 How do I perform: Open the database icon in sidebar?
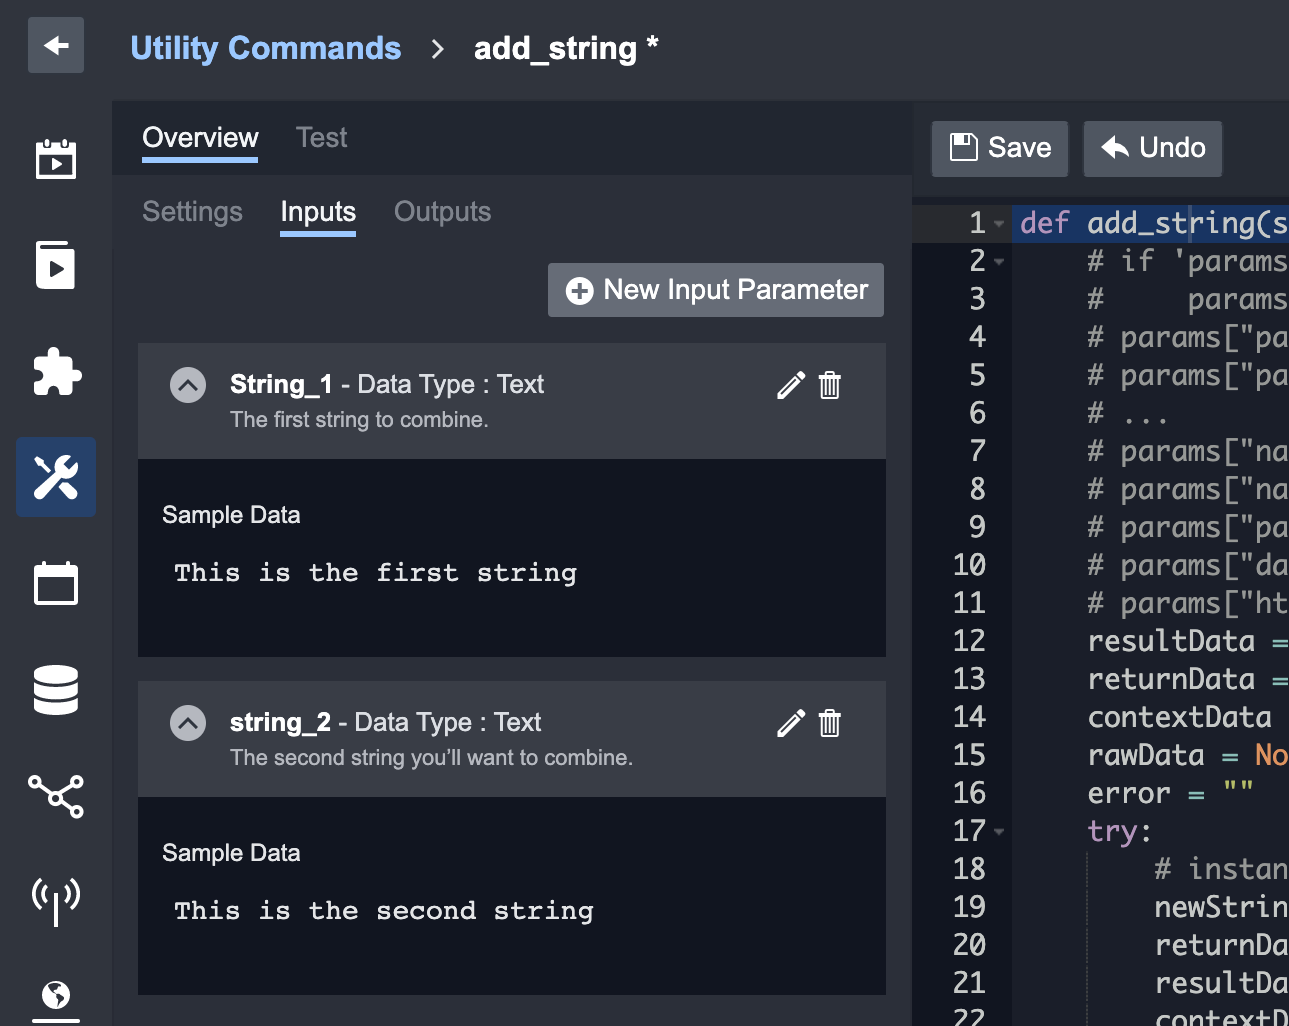pyautogui.click(x=56, y=690)
